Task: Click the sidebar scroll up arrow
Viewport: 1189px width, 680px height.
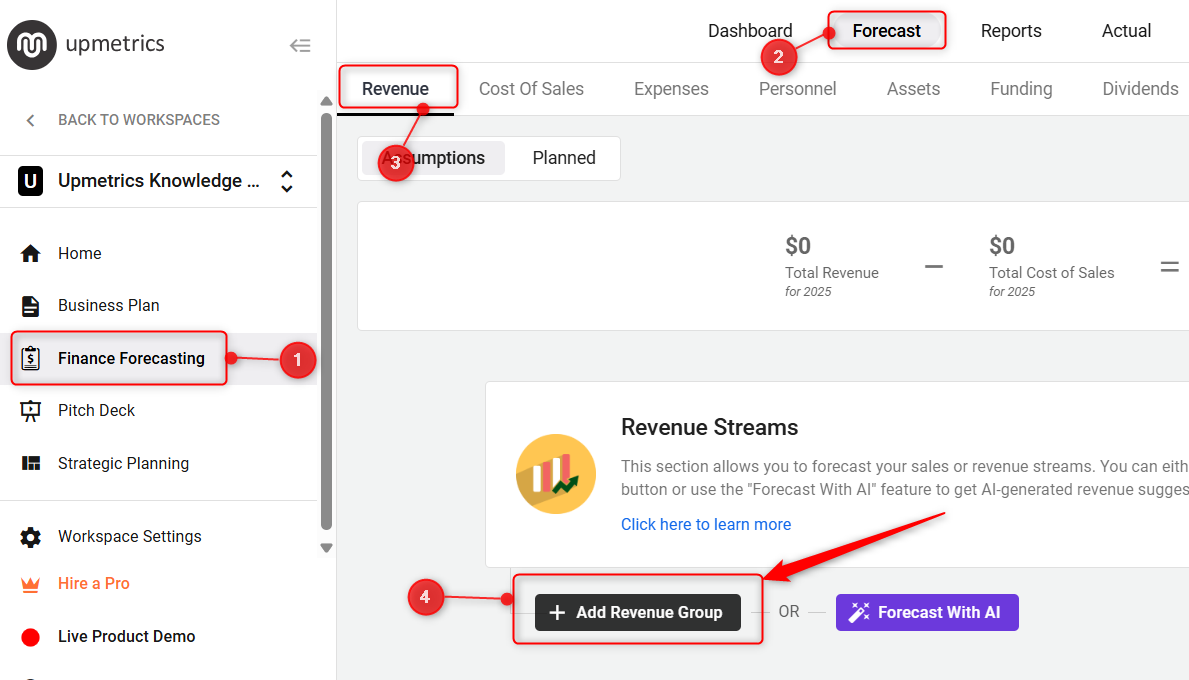Action: coord(326,101)
